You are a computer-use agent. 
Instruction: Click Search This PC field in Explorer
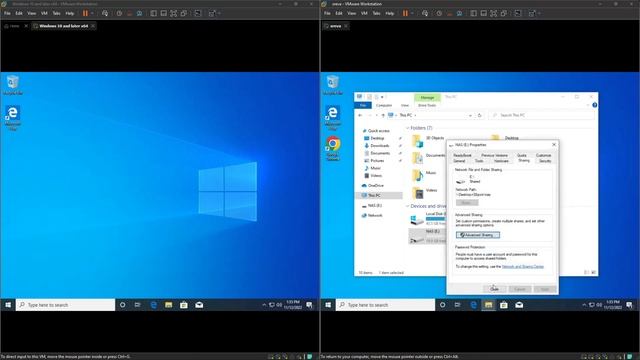pyautogui.click(x=541, y=116)
